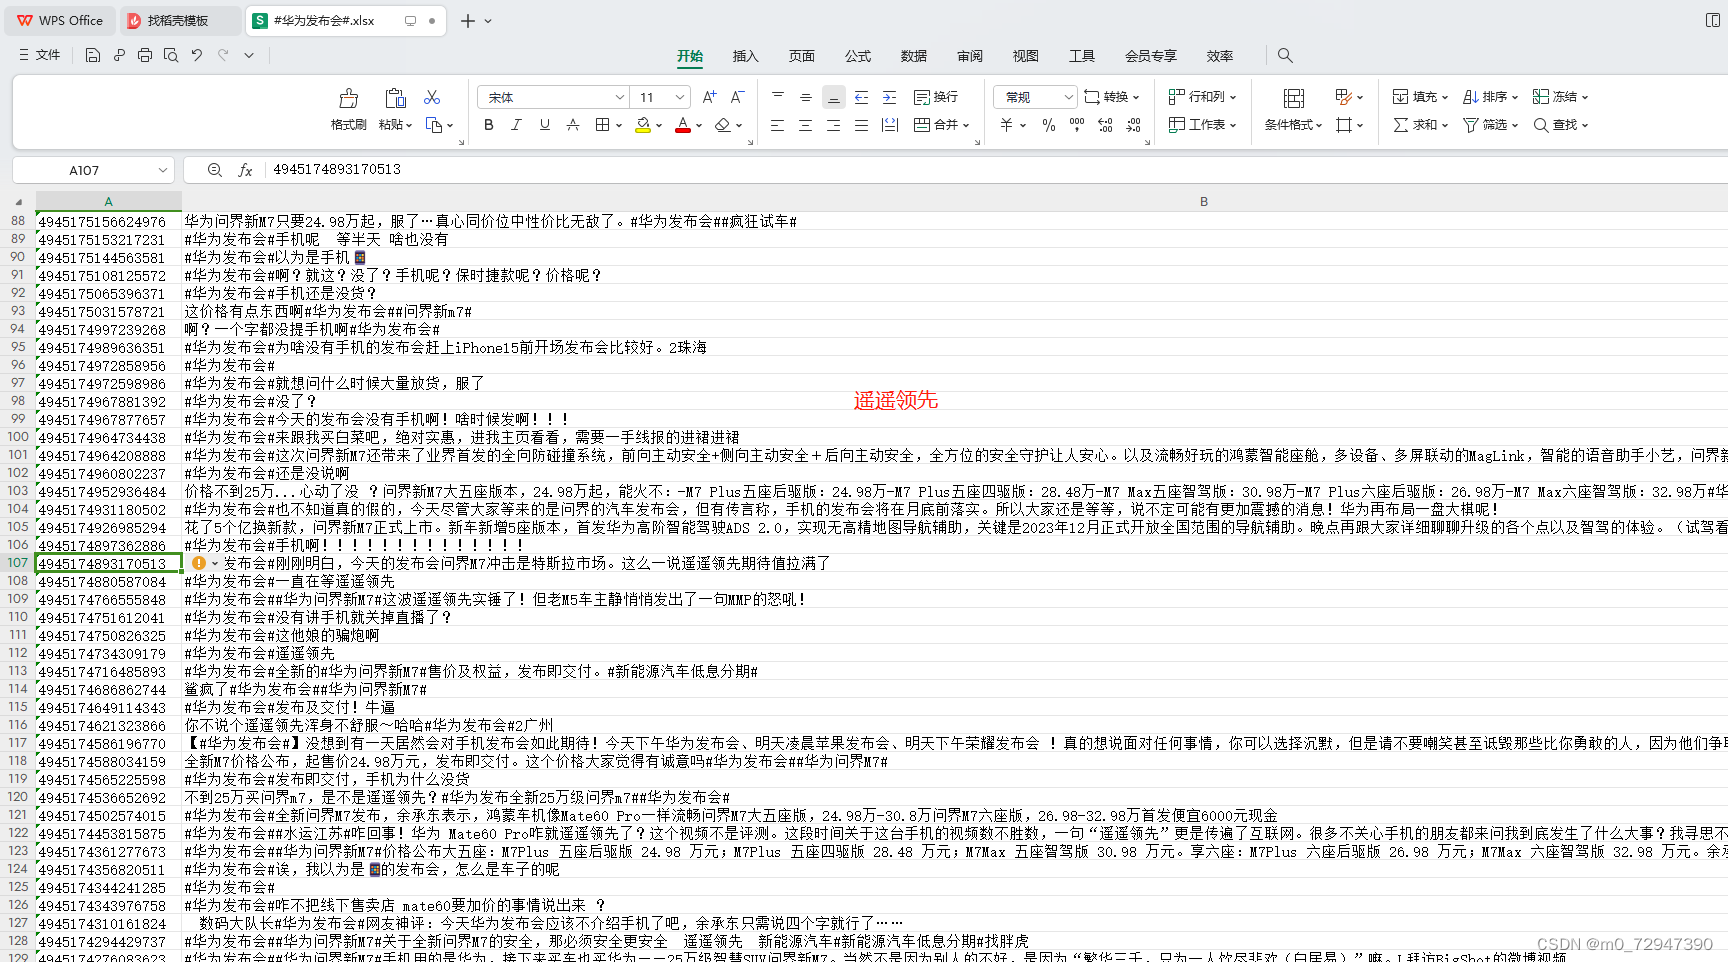This screenshot has height=962, width=1728.
Task: Undo last action with undo arrow
Action: (197, 55)
